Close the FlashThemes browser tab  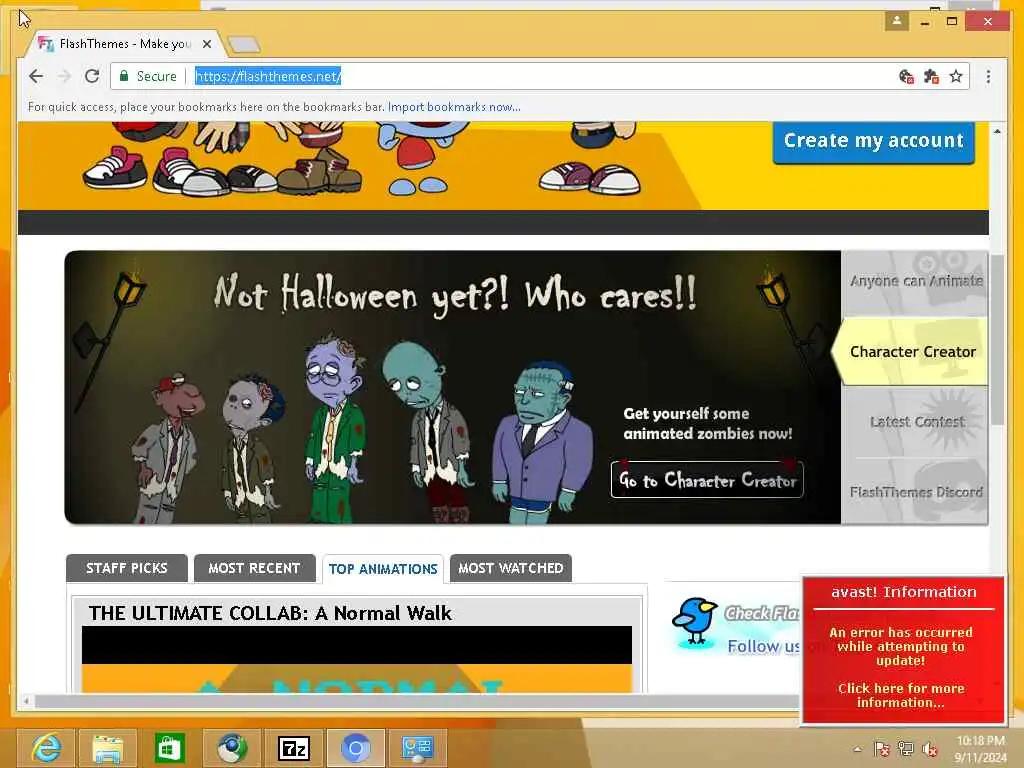point(207,44)
